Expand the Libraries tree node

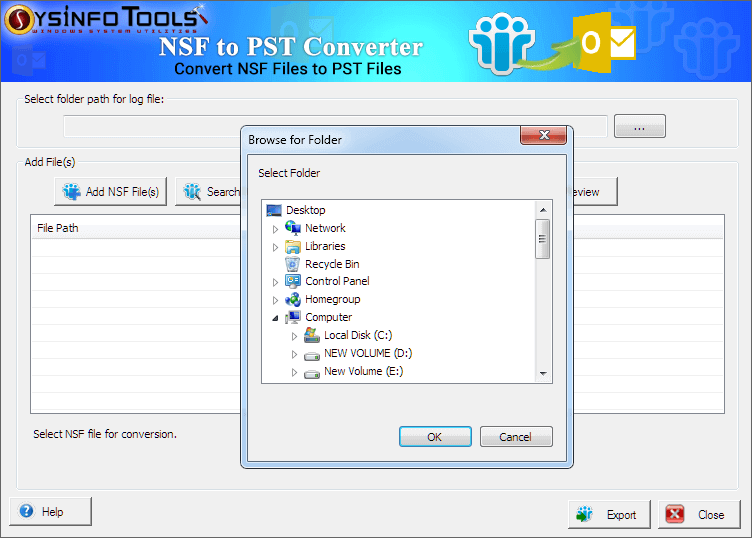tap(275, 247)
